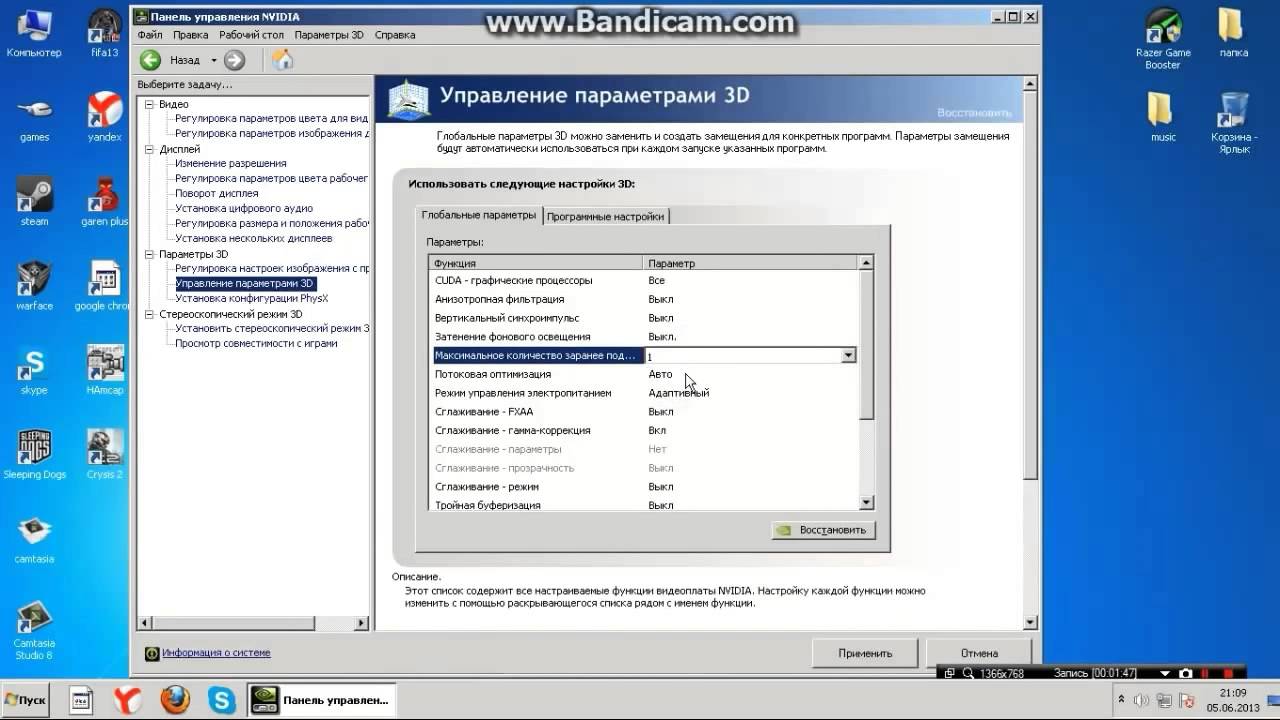Switch to Панель управления taskbar button
Viewport: 1280px width, 720px height.
pos(322,699)
